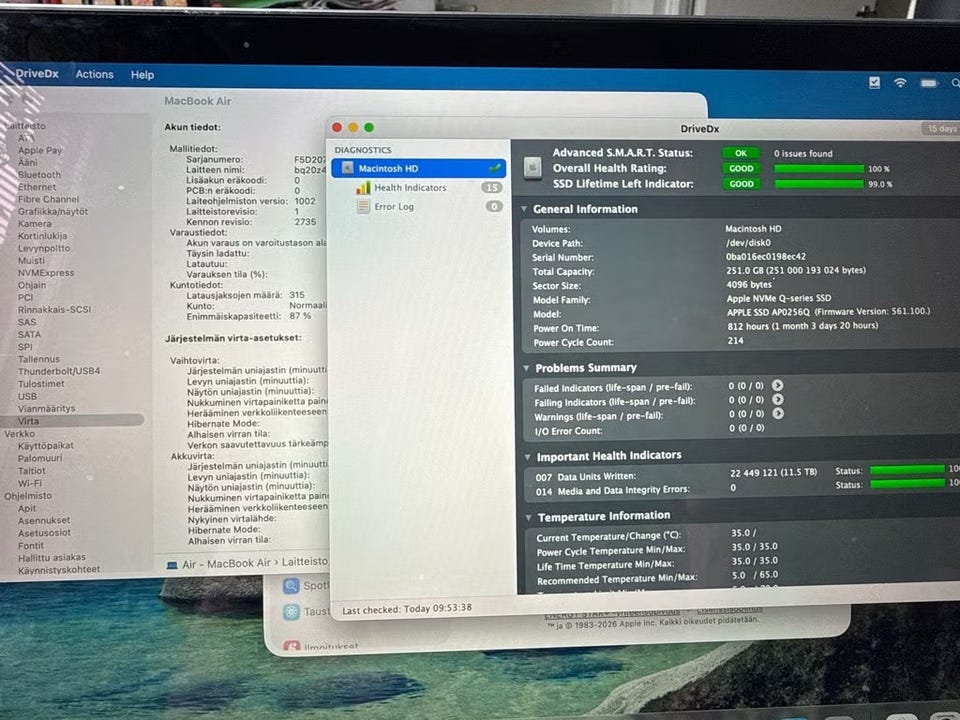Click the Health Indicators bar chart icon
Screen dimensions: 960x720
click(x=363, y=188)
